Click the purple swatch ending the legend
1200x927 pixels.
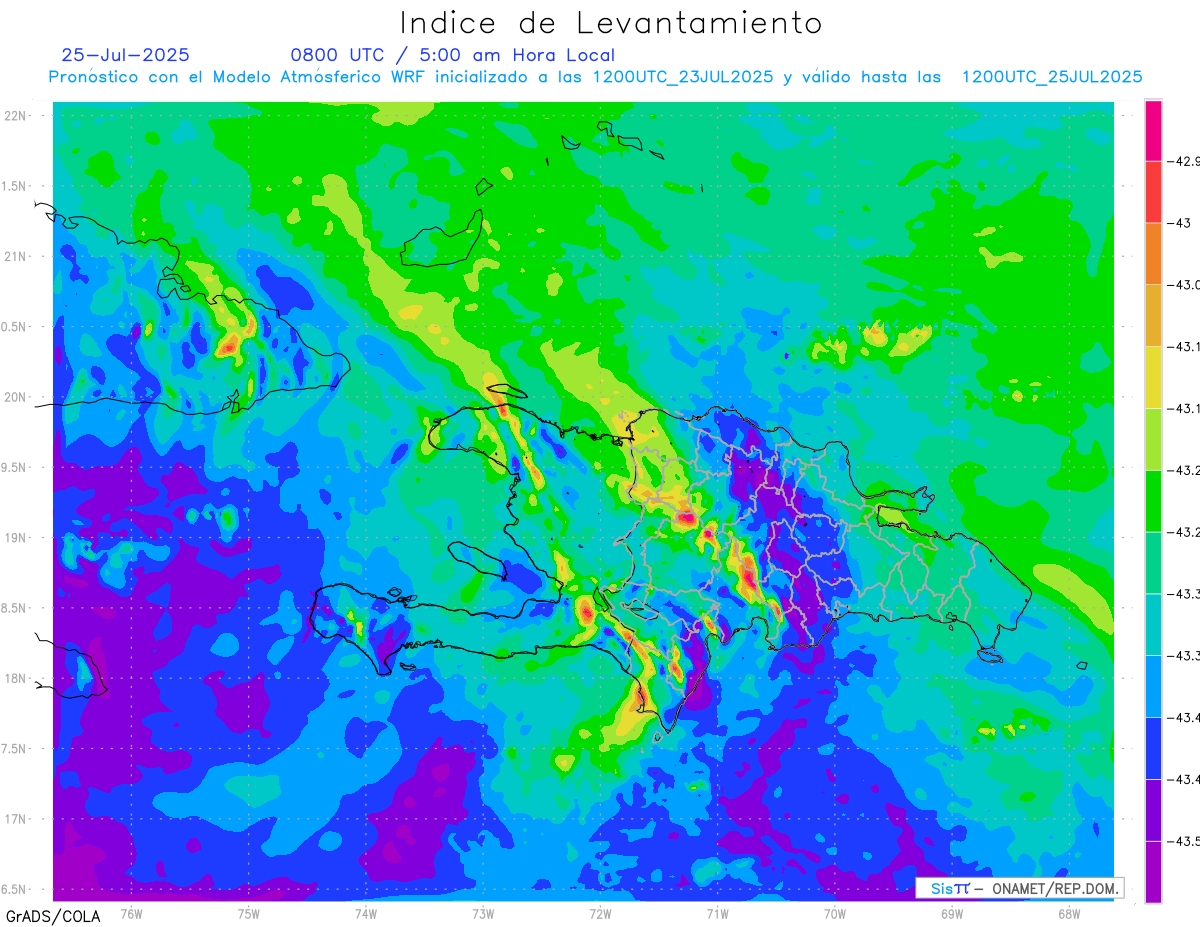[1153, 872]
